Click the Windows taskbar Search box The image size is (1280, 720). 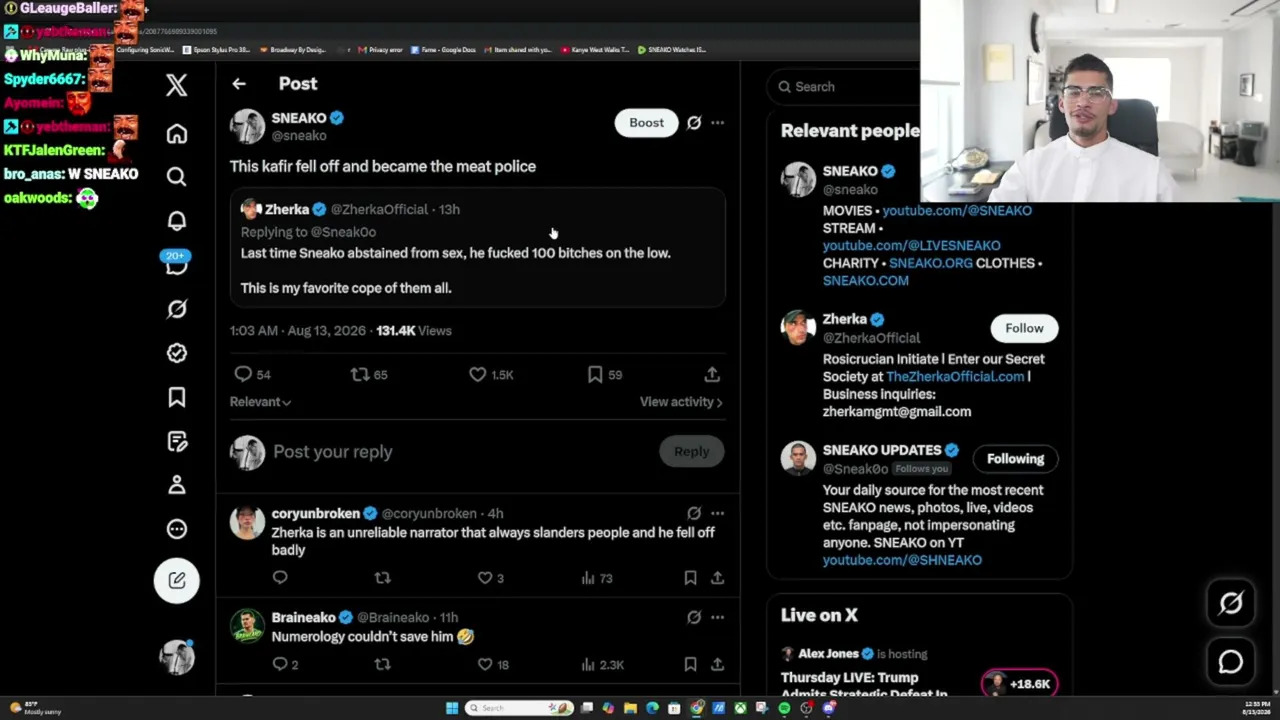click(x=520, y=708)
